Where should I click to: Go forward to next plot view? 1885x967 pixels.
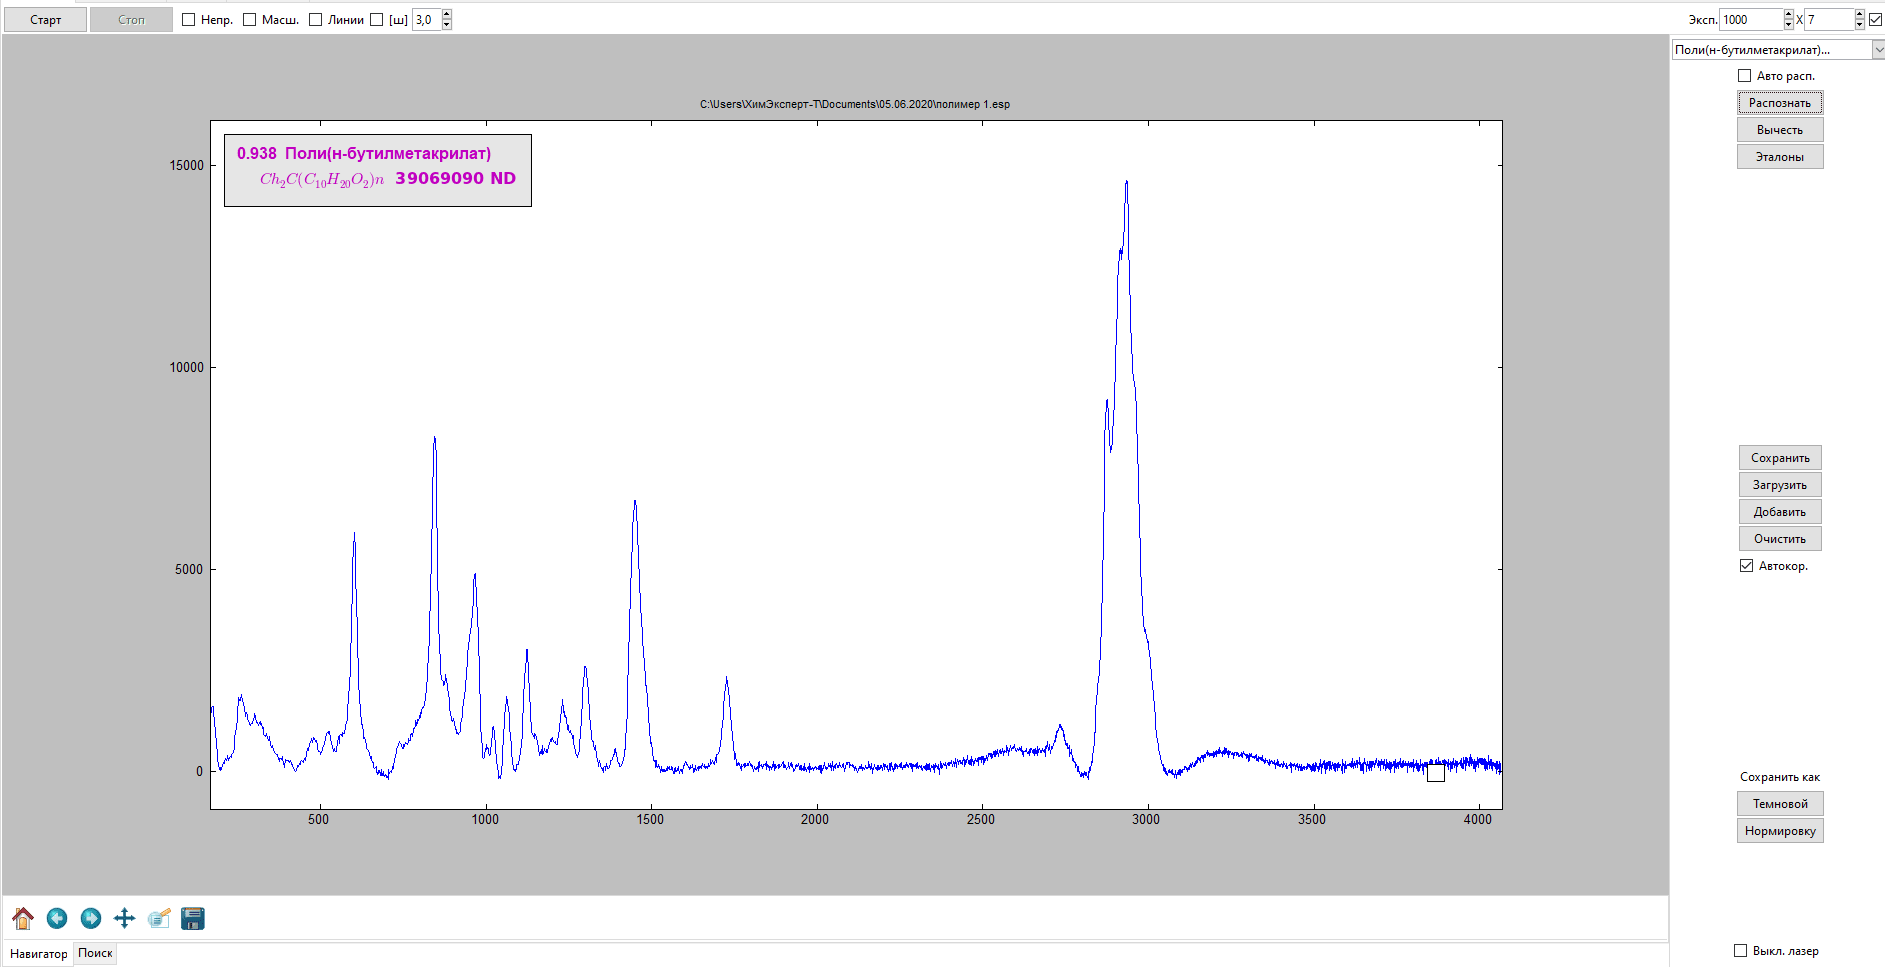[91, 918]
